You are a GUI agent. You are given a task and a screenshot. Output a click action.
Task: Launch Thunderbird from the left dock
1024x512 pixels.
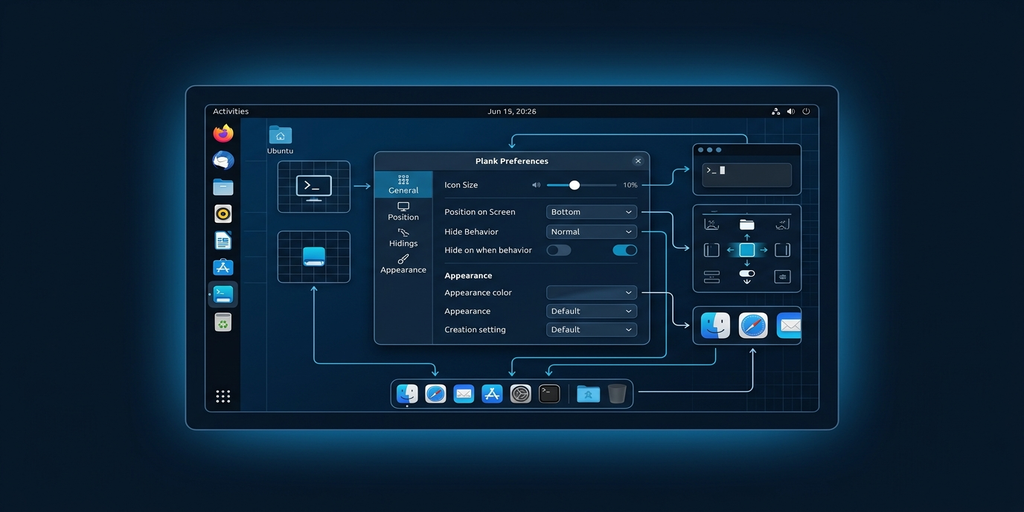click(x=223, y=160)
